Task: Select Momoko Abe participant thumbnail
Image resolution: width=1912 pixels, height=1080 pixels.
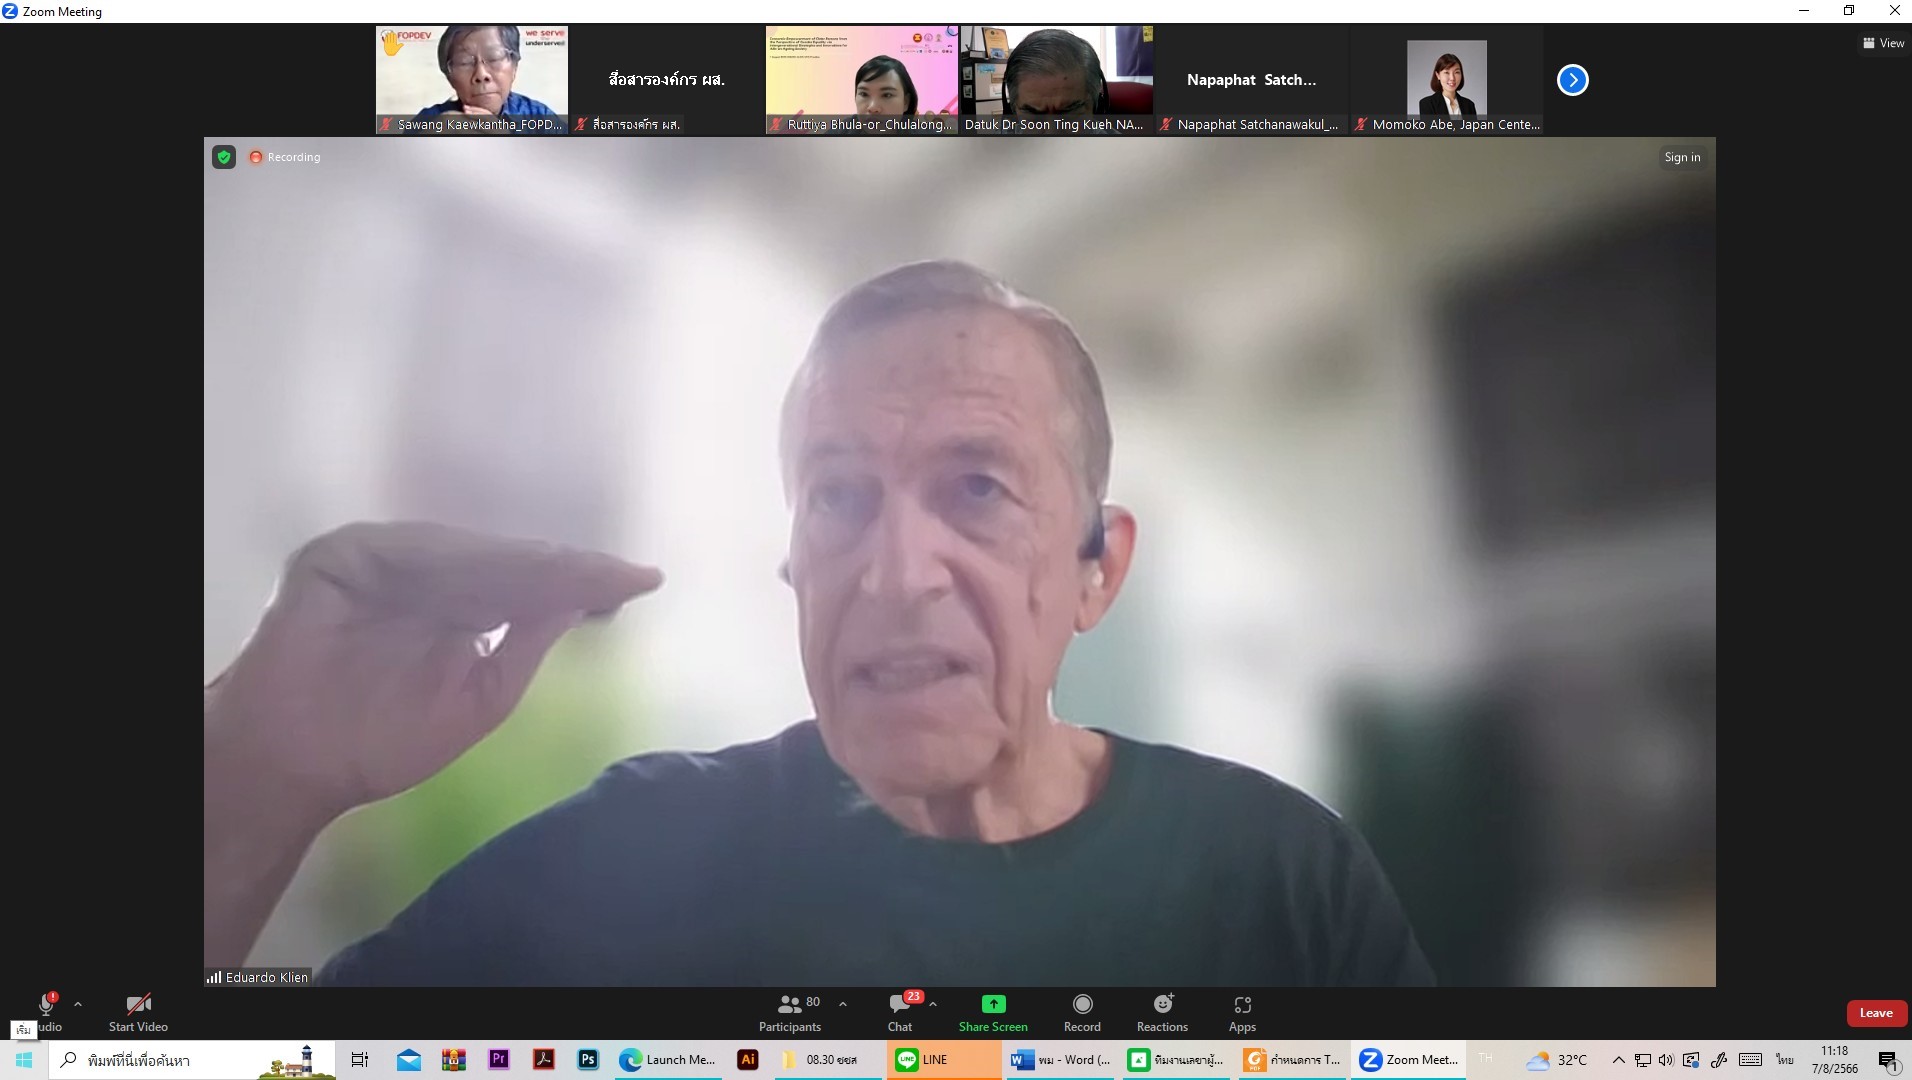Action: 1446,80
